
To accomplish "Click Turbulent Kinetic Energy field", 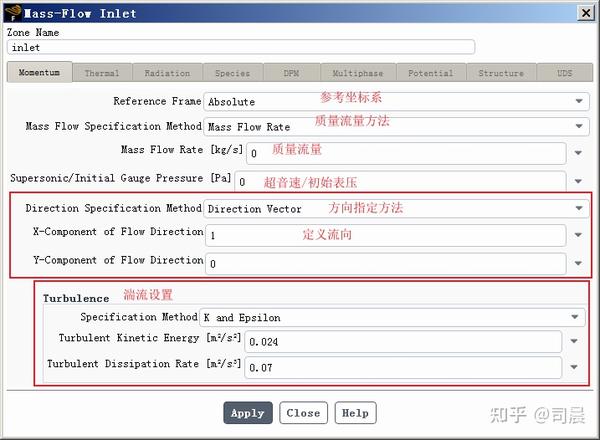I will point(403,341).
